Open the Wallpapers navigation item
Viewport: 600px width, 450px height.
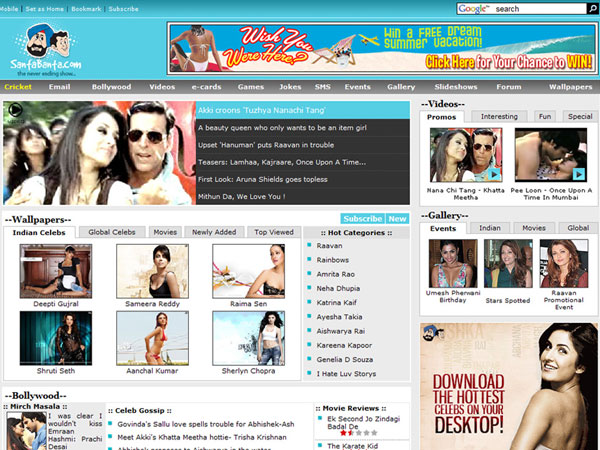(571, 87)
